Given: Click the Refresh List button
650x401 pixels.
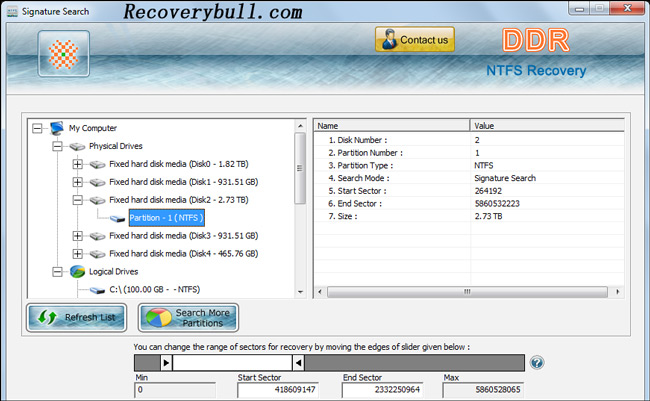Looking at the screenshot, I should (x=77, y=318).
